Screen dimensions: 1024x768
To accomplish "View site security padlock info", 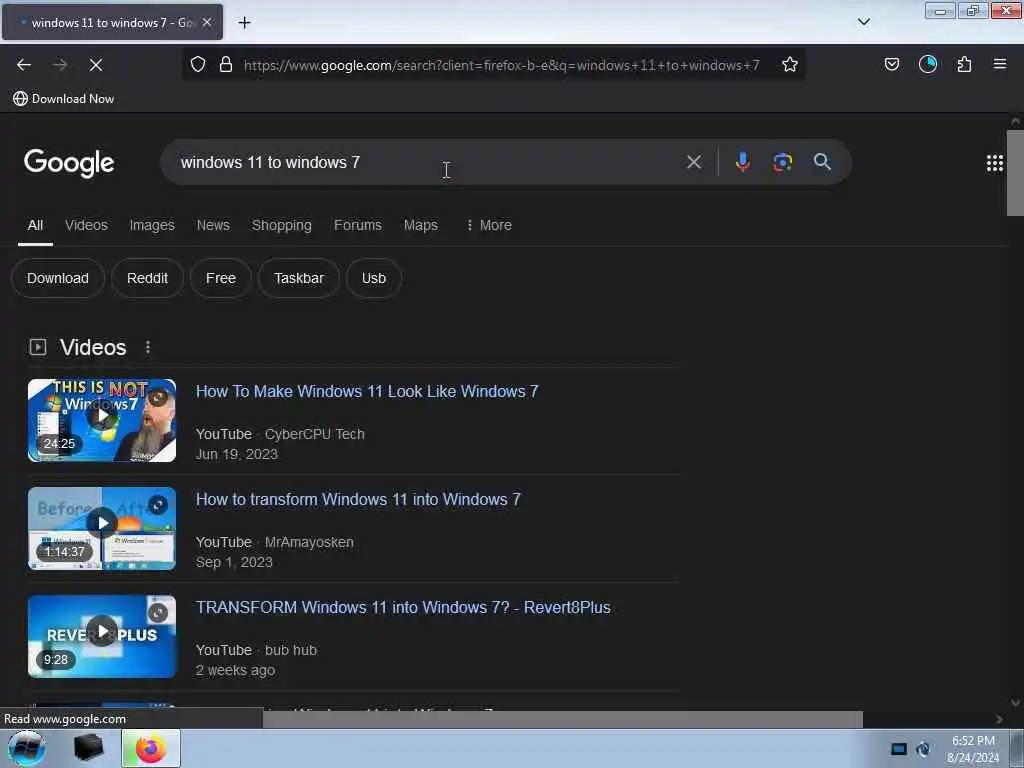I will (x=226, y=65).
